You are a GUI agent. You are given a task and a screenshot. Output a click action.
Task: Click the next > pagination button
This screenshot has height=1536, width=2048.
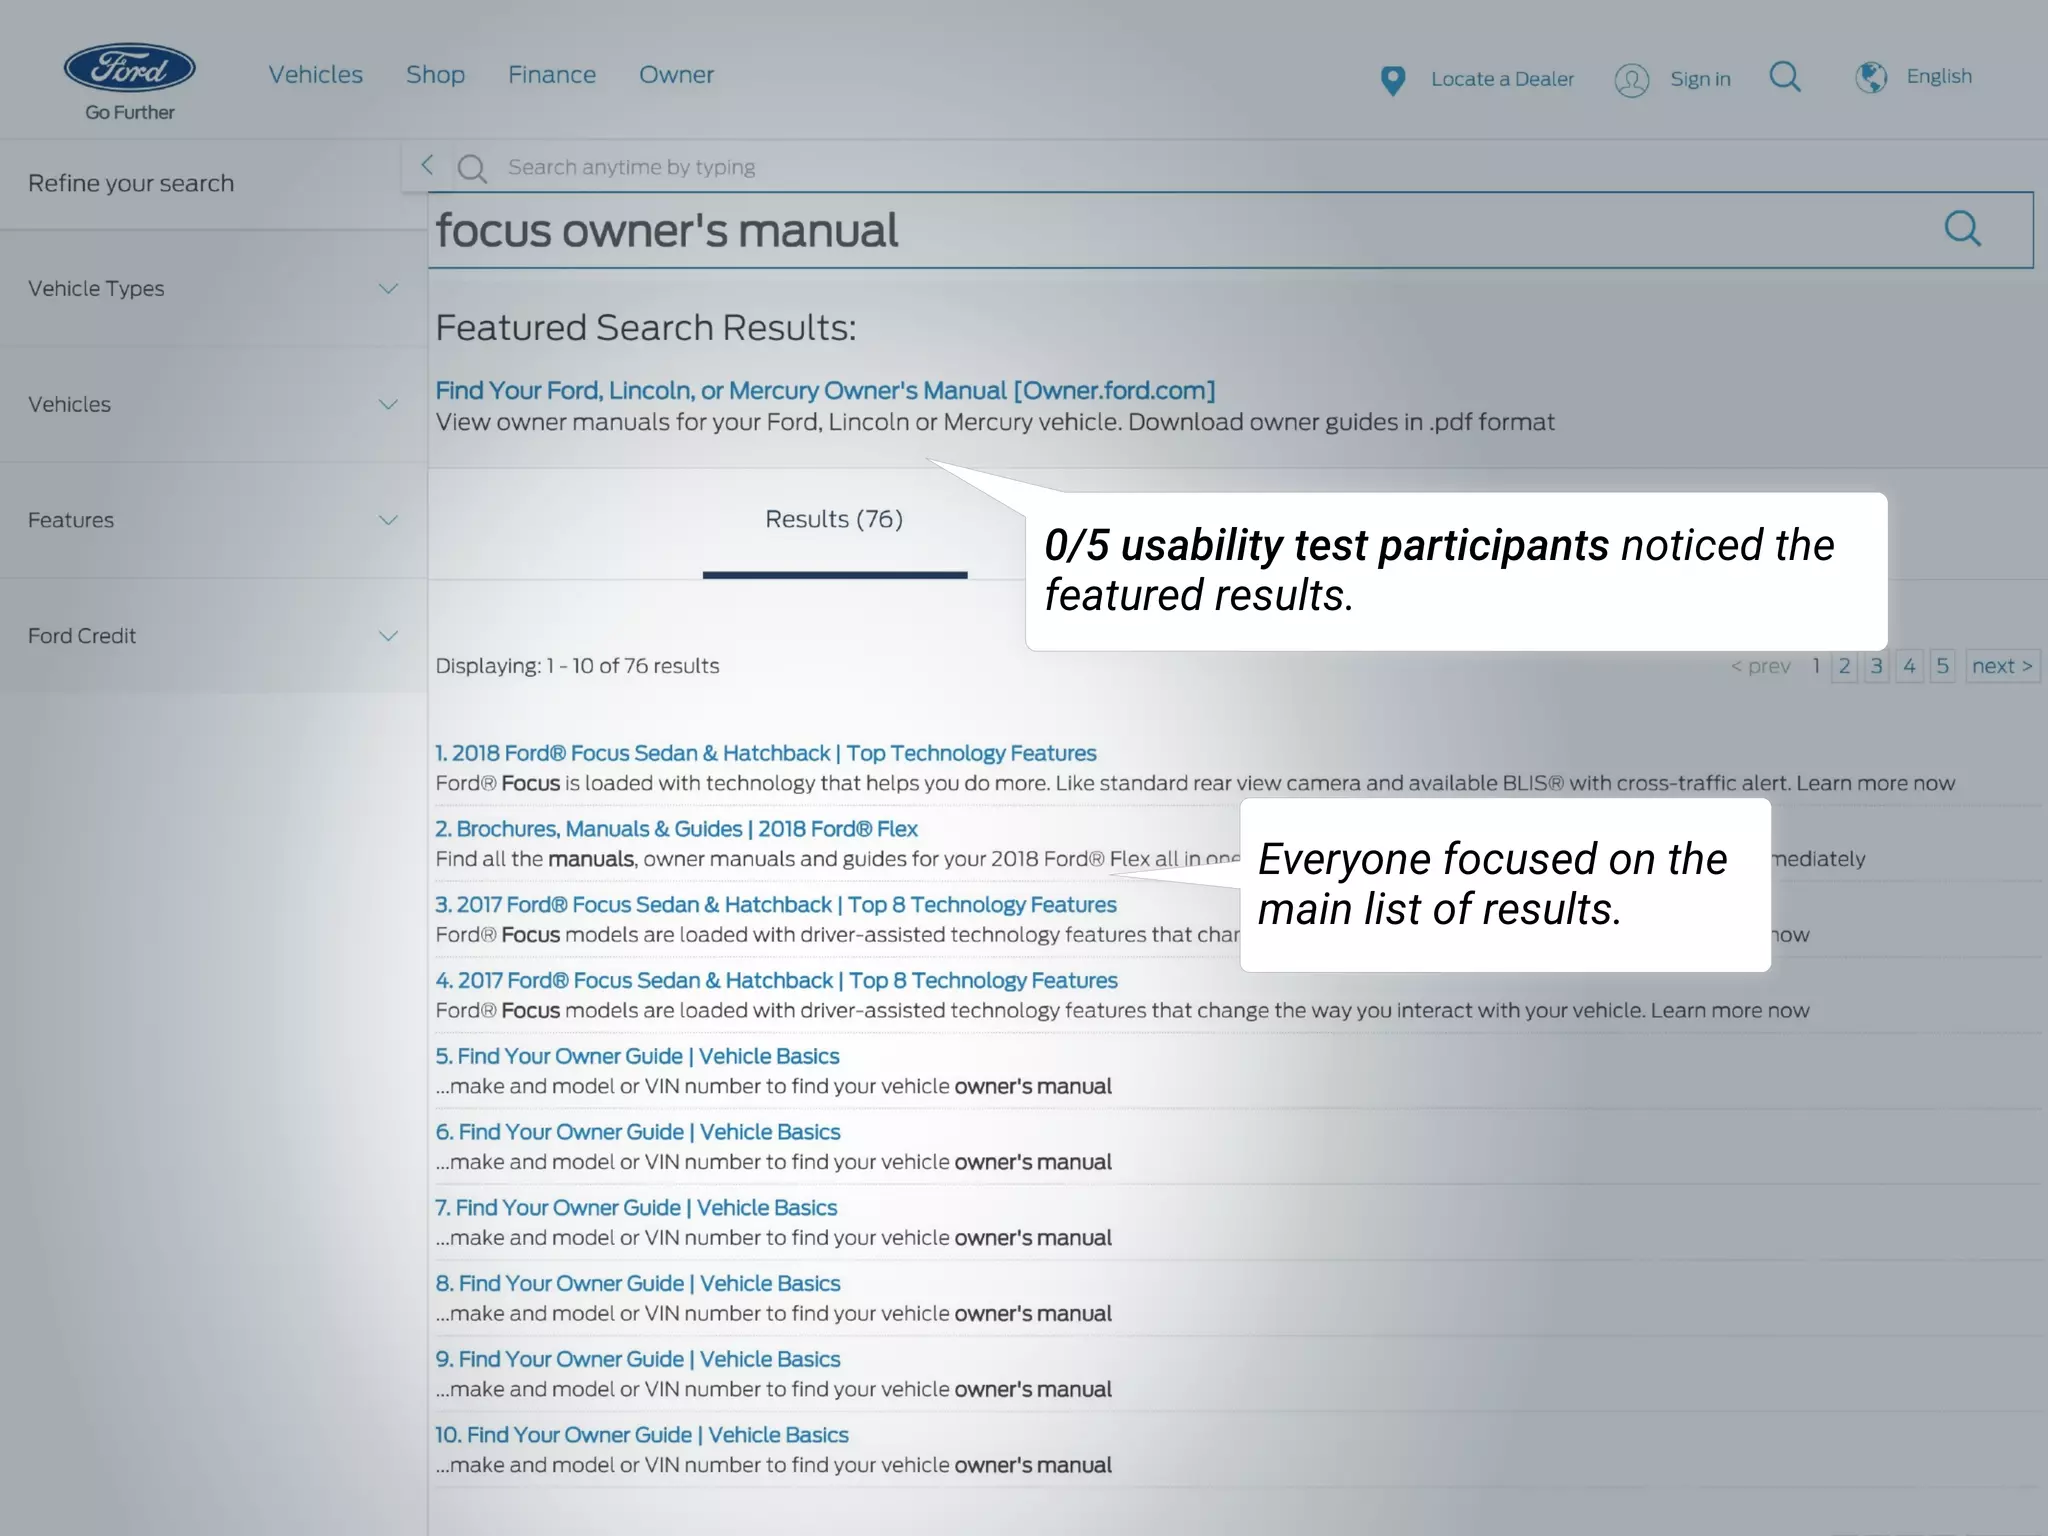(2002, 666)
